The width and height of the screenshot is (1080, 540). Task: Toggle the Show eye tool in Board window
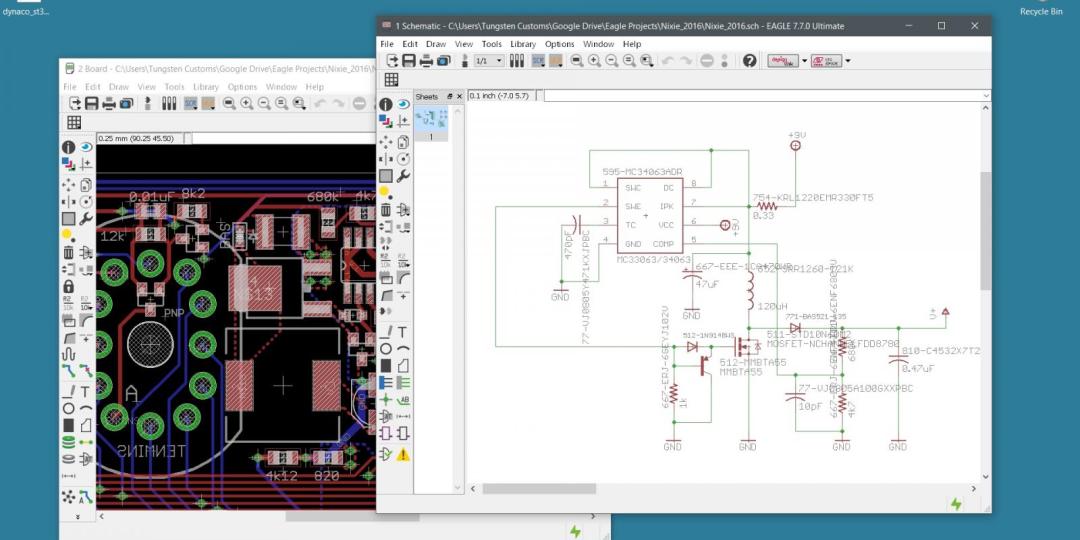pyautogui.click(x=85, y=147)
